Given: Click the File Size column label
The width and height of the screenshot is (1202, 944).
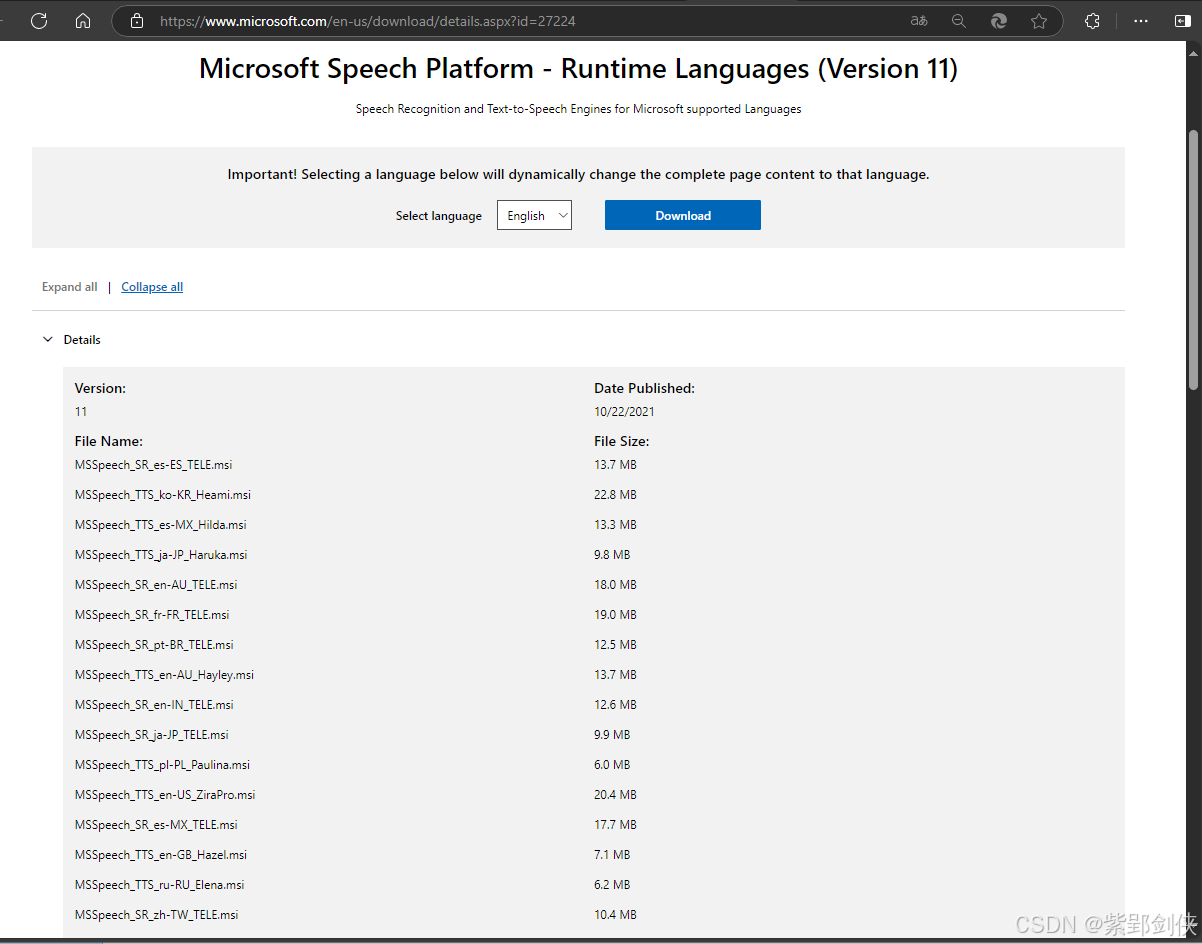Looking at the screenshot, I should [622, 441].
